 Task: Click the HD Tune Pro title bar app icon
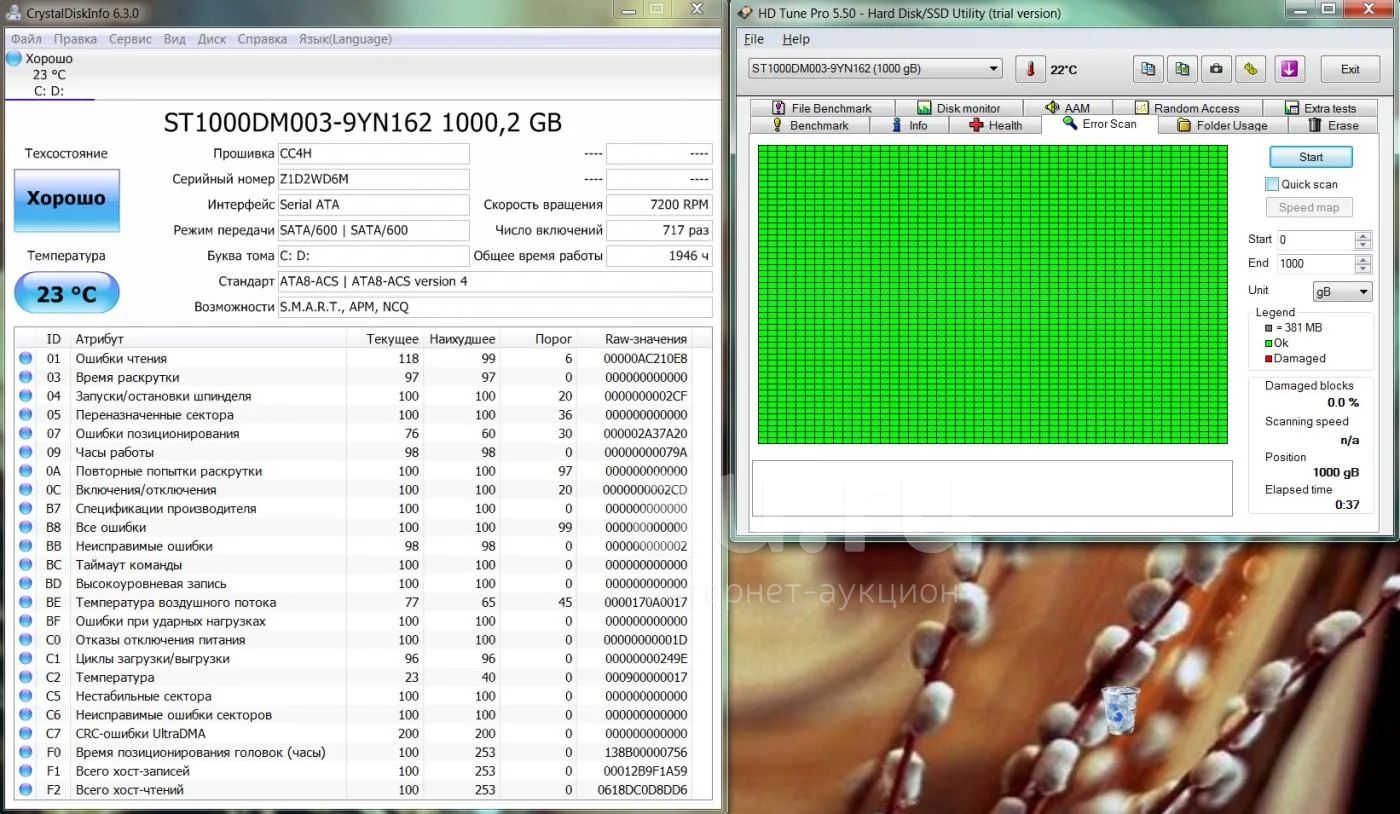745,13
